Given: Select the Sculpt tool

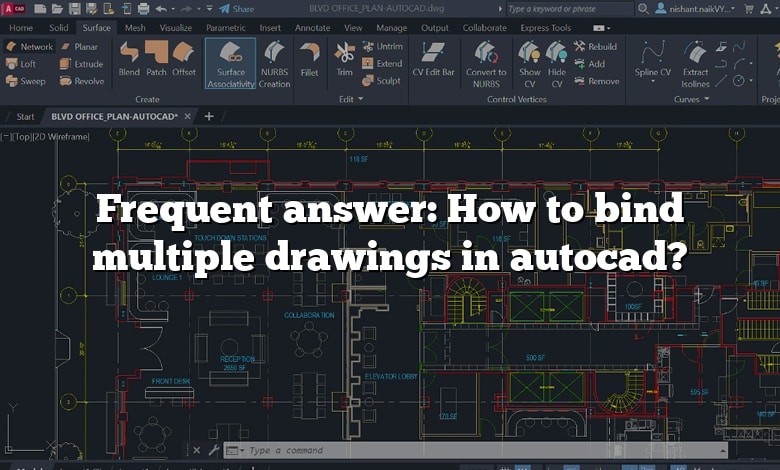Looking at the screenshot, I should tap(381, 81).
